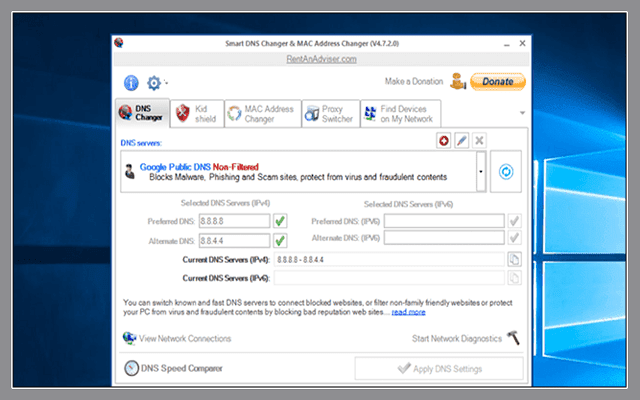Expand the tab overflow arrow
This screenshot has width=640, height=400.
(521, 113)
